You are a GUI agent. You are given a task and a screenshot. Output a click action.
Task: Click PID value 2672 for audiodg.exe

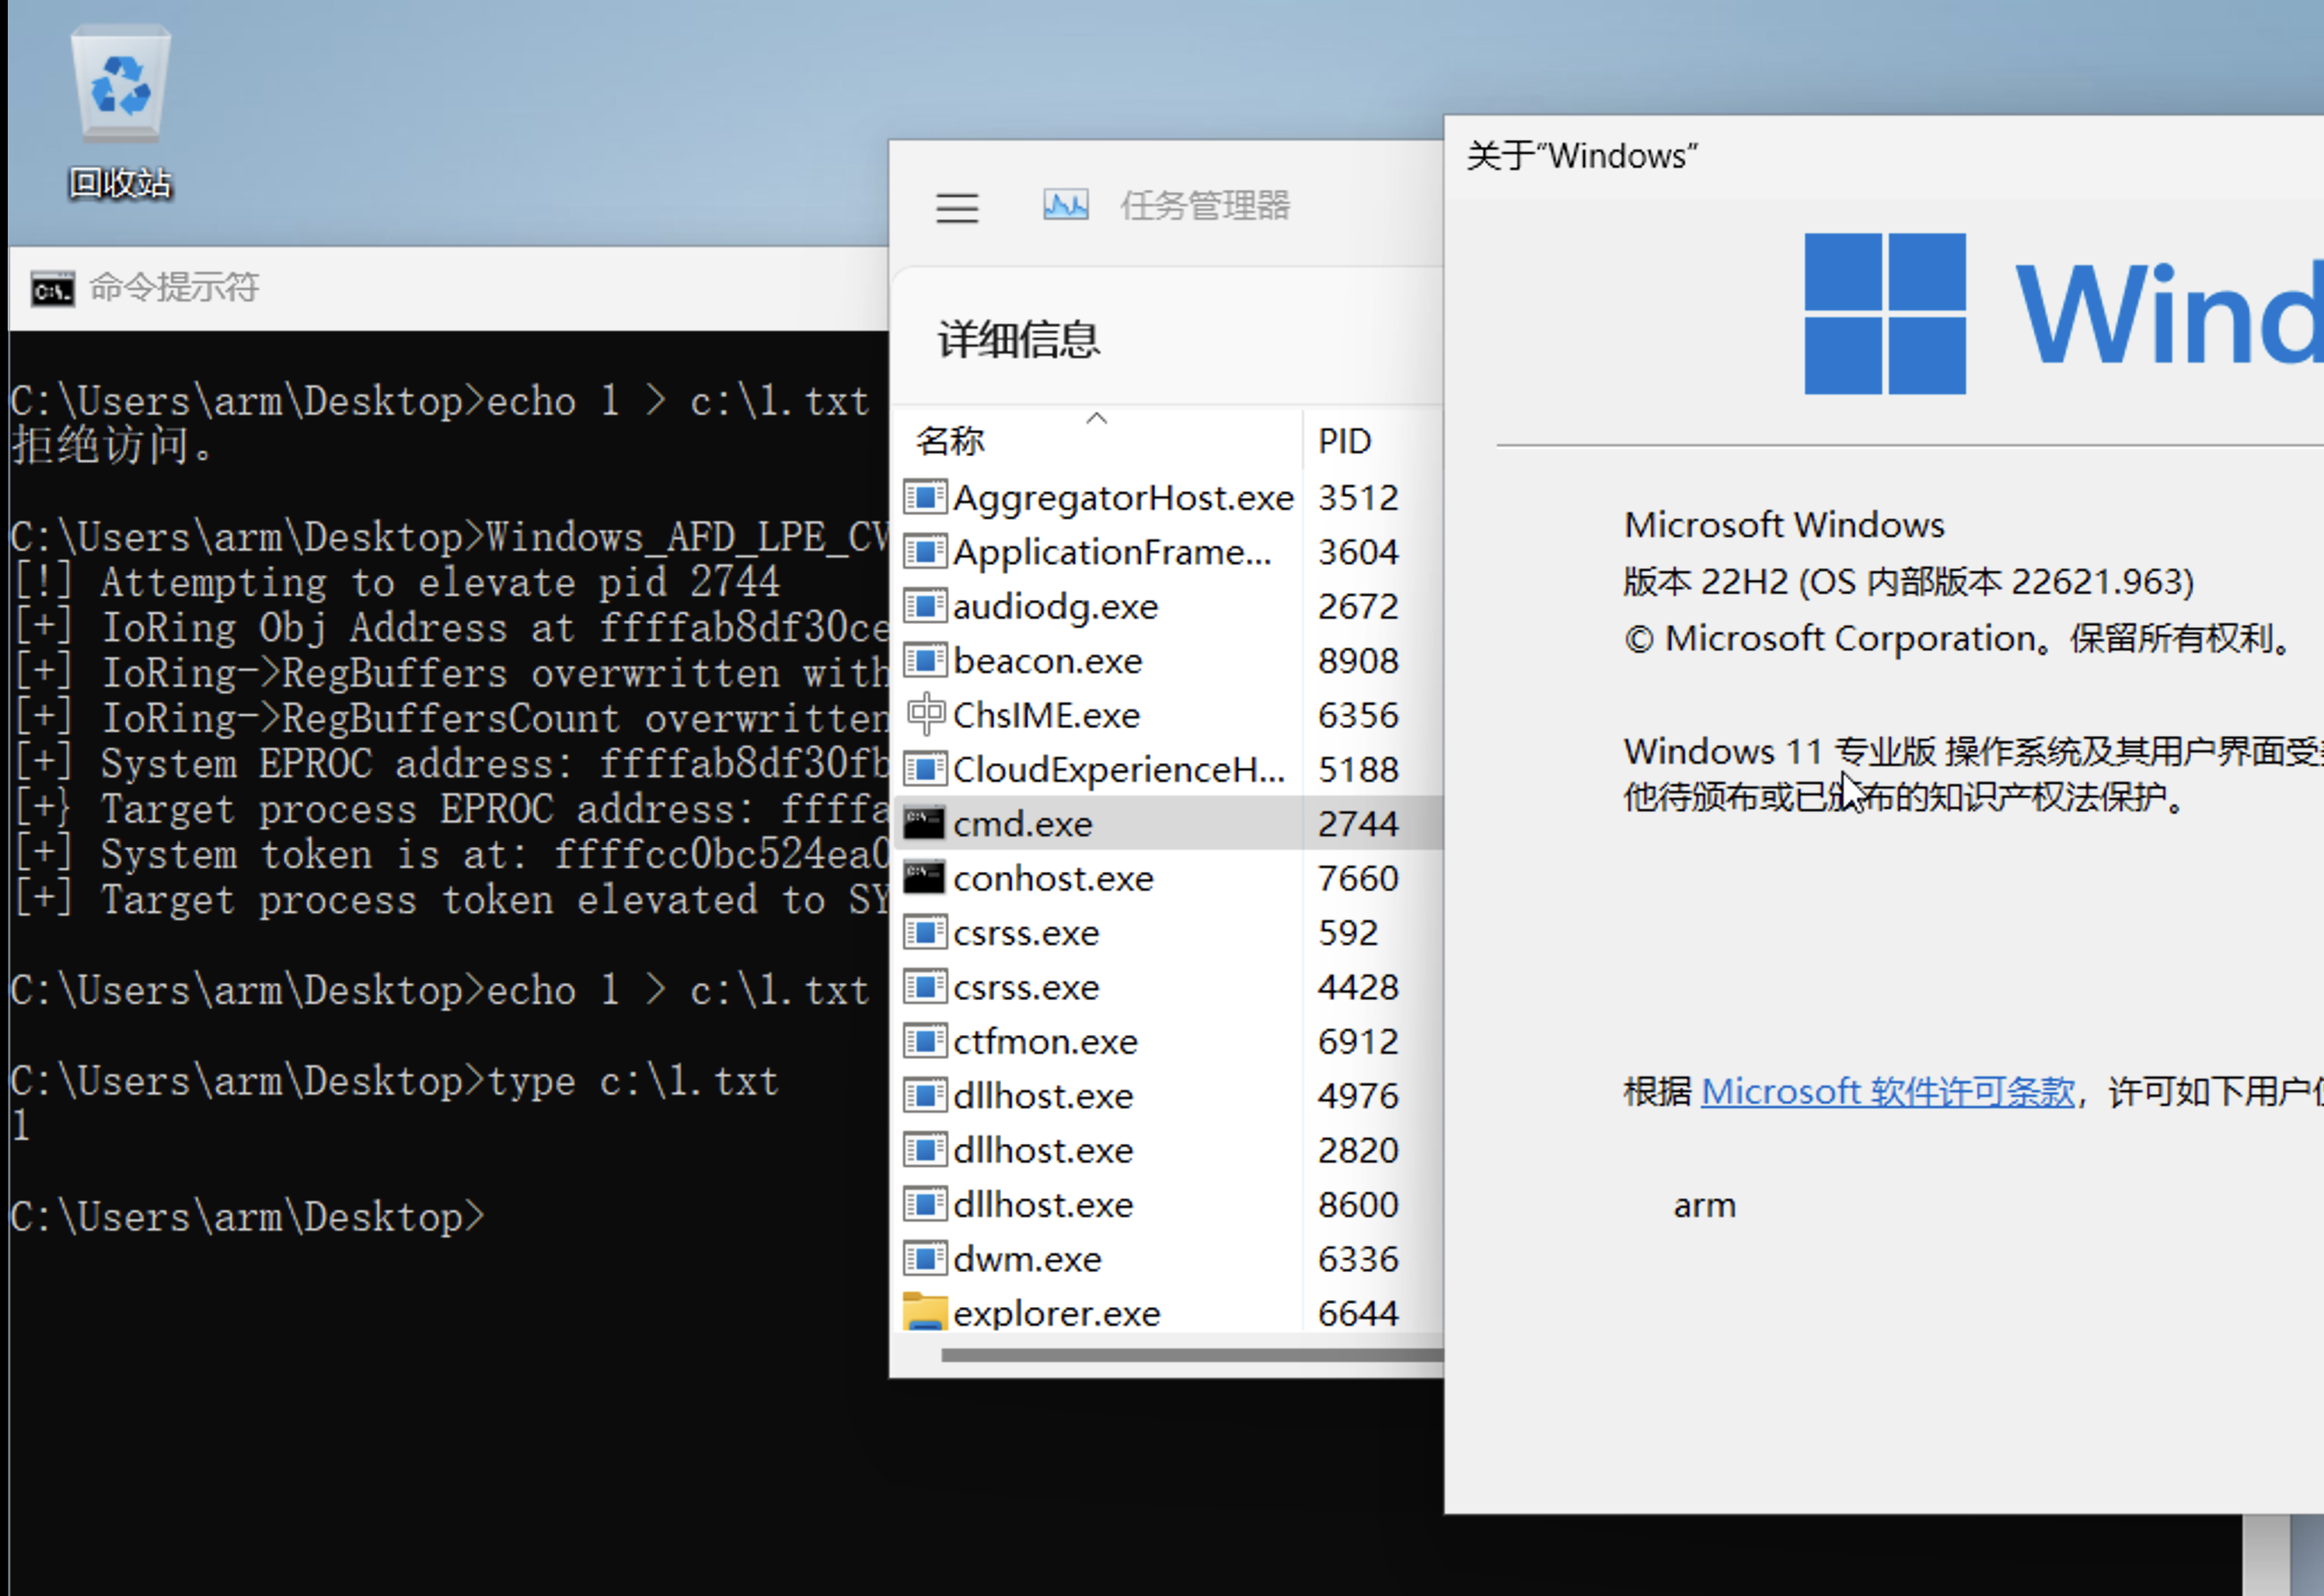(x=1357, y=606)
